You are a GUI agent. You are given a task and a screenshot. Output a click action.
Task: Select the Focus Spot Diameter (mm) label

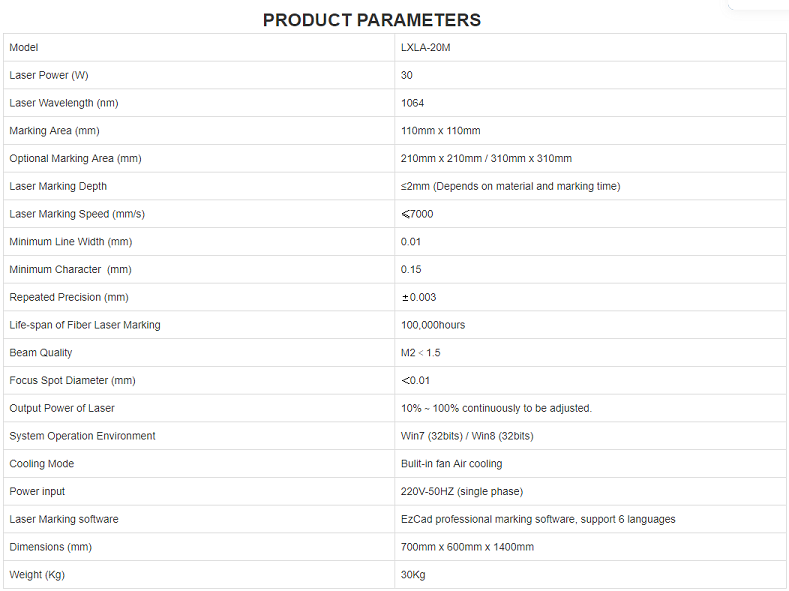point(72,381)
